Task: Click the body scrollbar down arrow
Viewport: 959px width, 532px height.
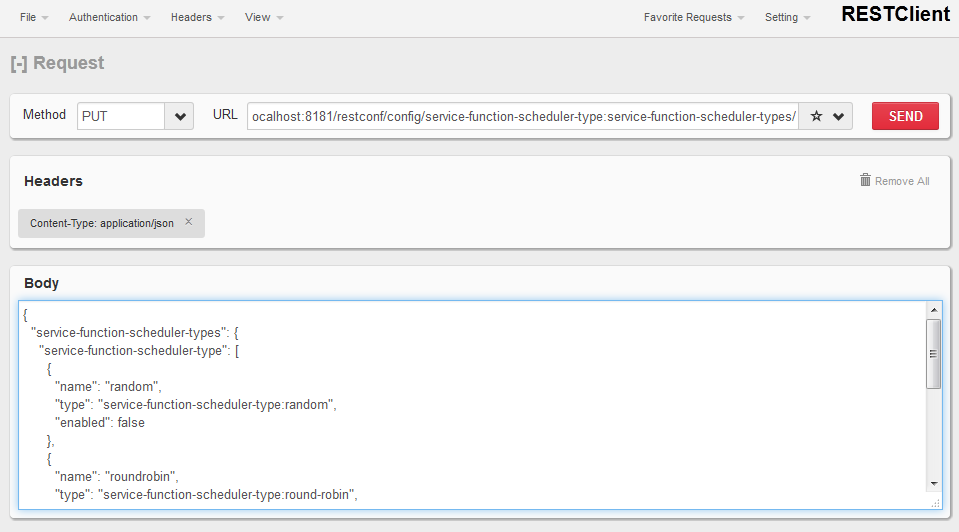Action: point(934,484)
